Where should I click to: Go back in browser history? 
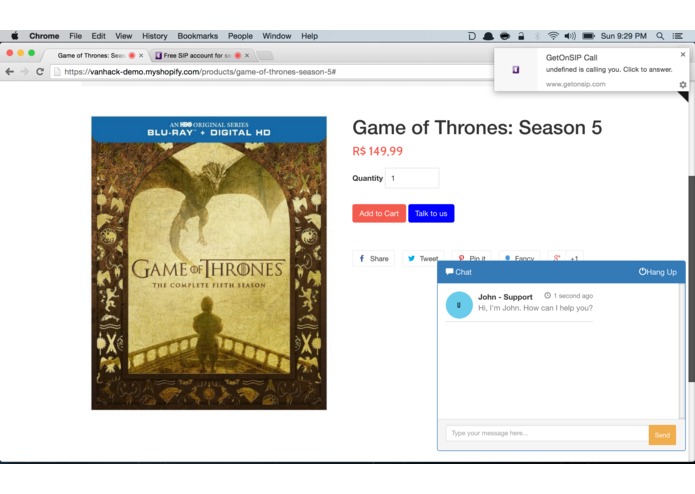coord(10,71)
